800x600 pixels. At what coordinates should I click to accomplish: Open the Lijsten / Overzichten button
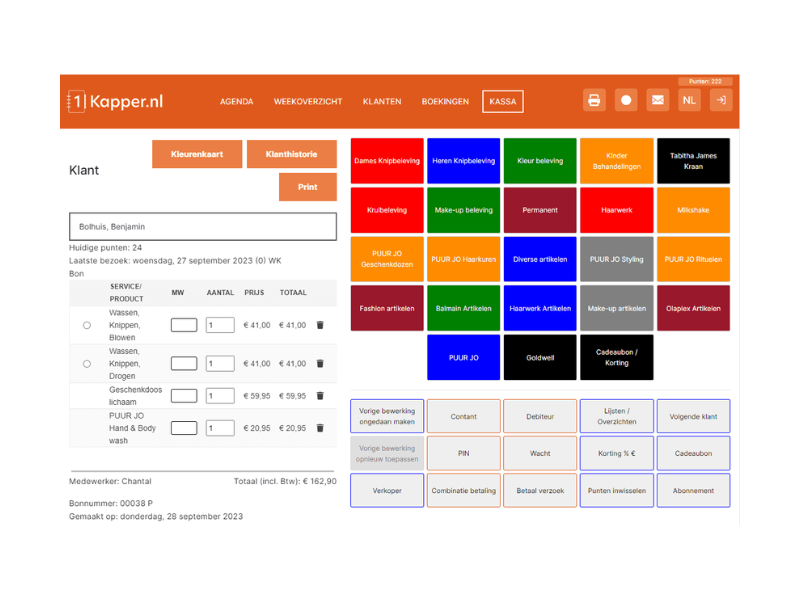[616, 416]
